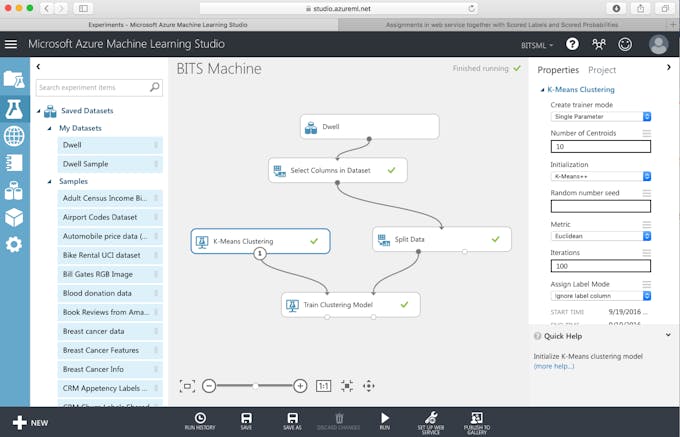Screen dimensions: 680x437
Task: Select the Select Columns in Dataset module
Action: 337,170
